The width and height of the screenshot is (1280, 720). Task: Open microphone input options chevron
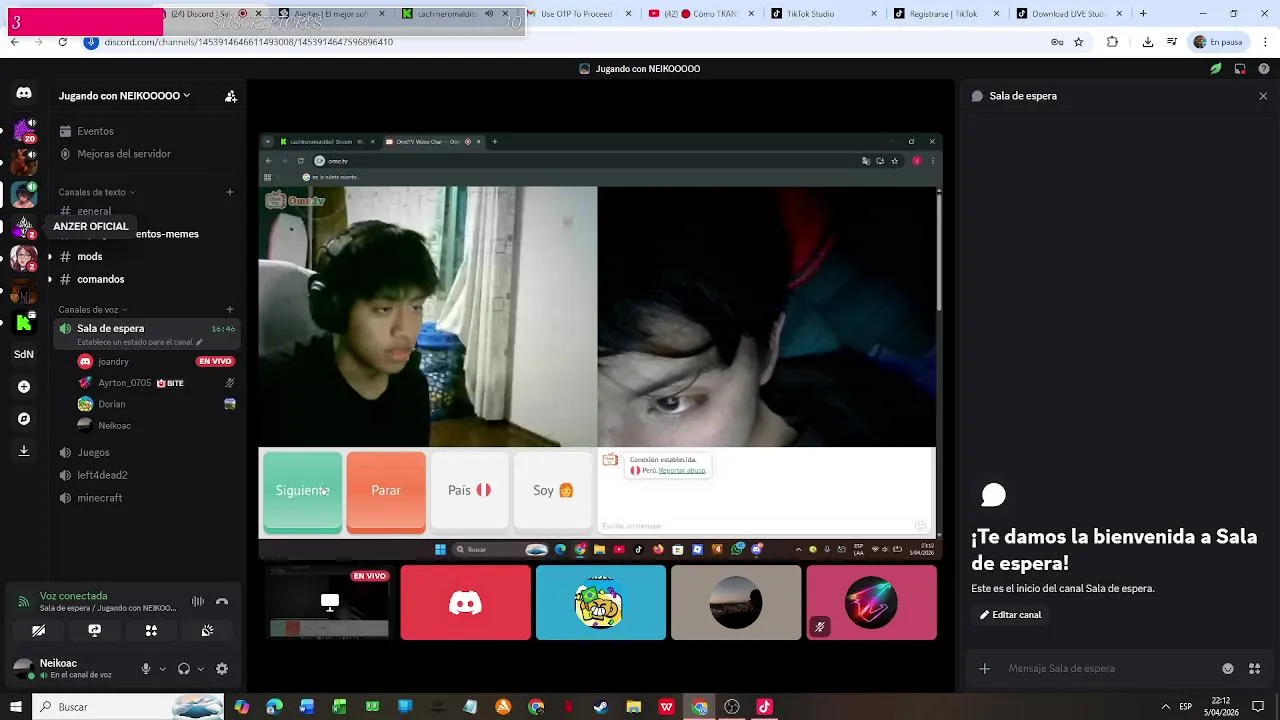pyautogui.click(x=162, y=669)
